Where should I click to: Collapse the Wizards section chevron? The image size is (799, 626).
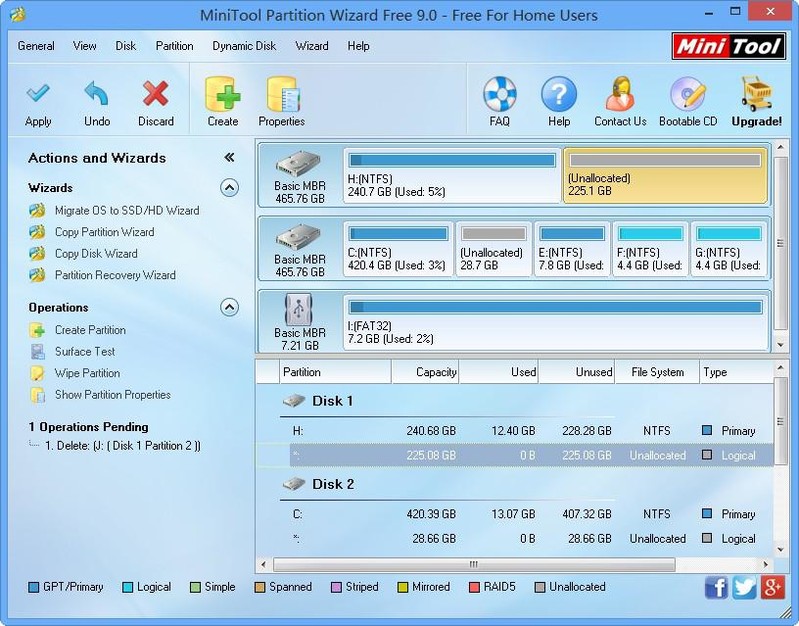point(229,188)
